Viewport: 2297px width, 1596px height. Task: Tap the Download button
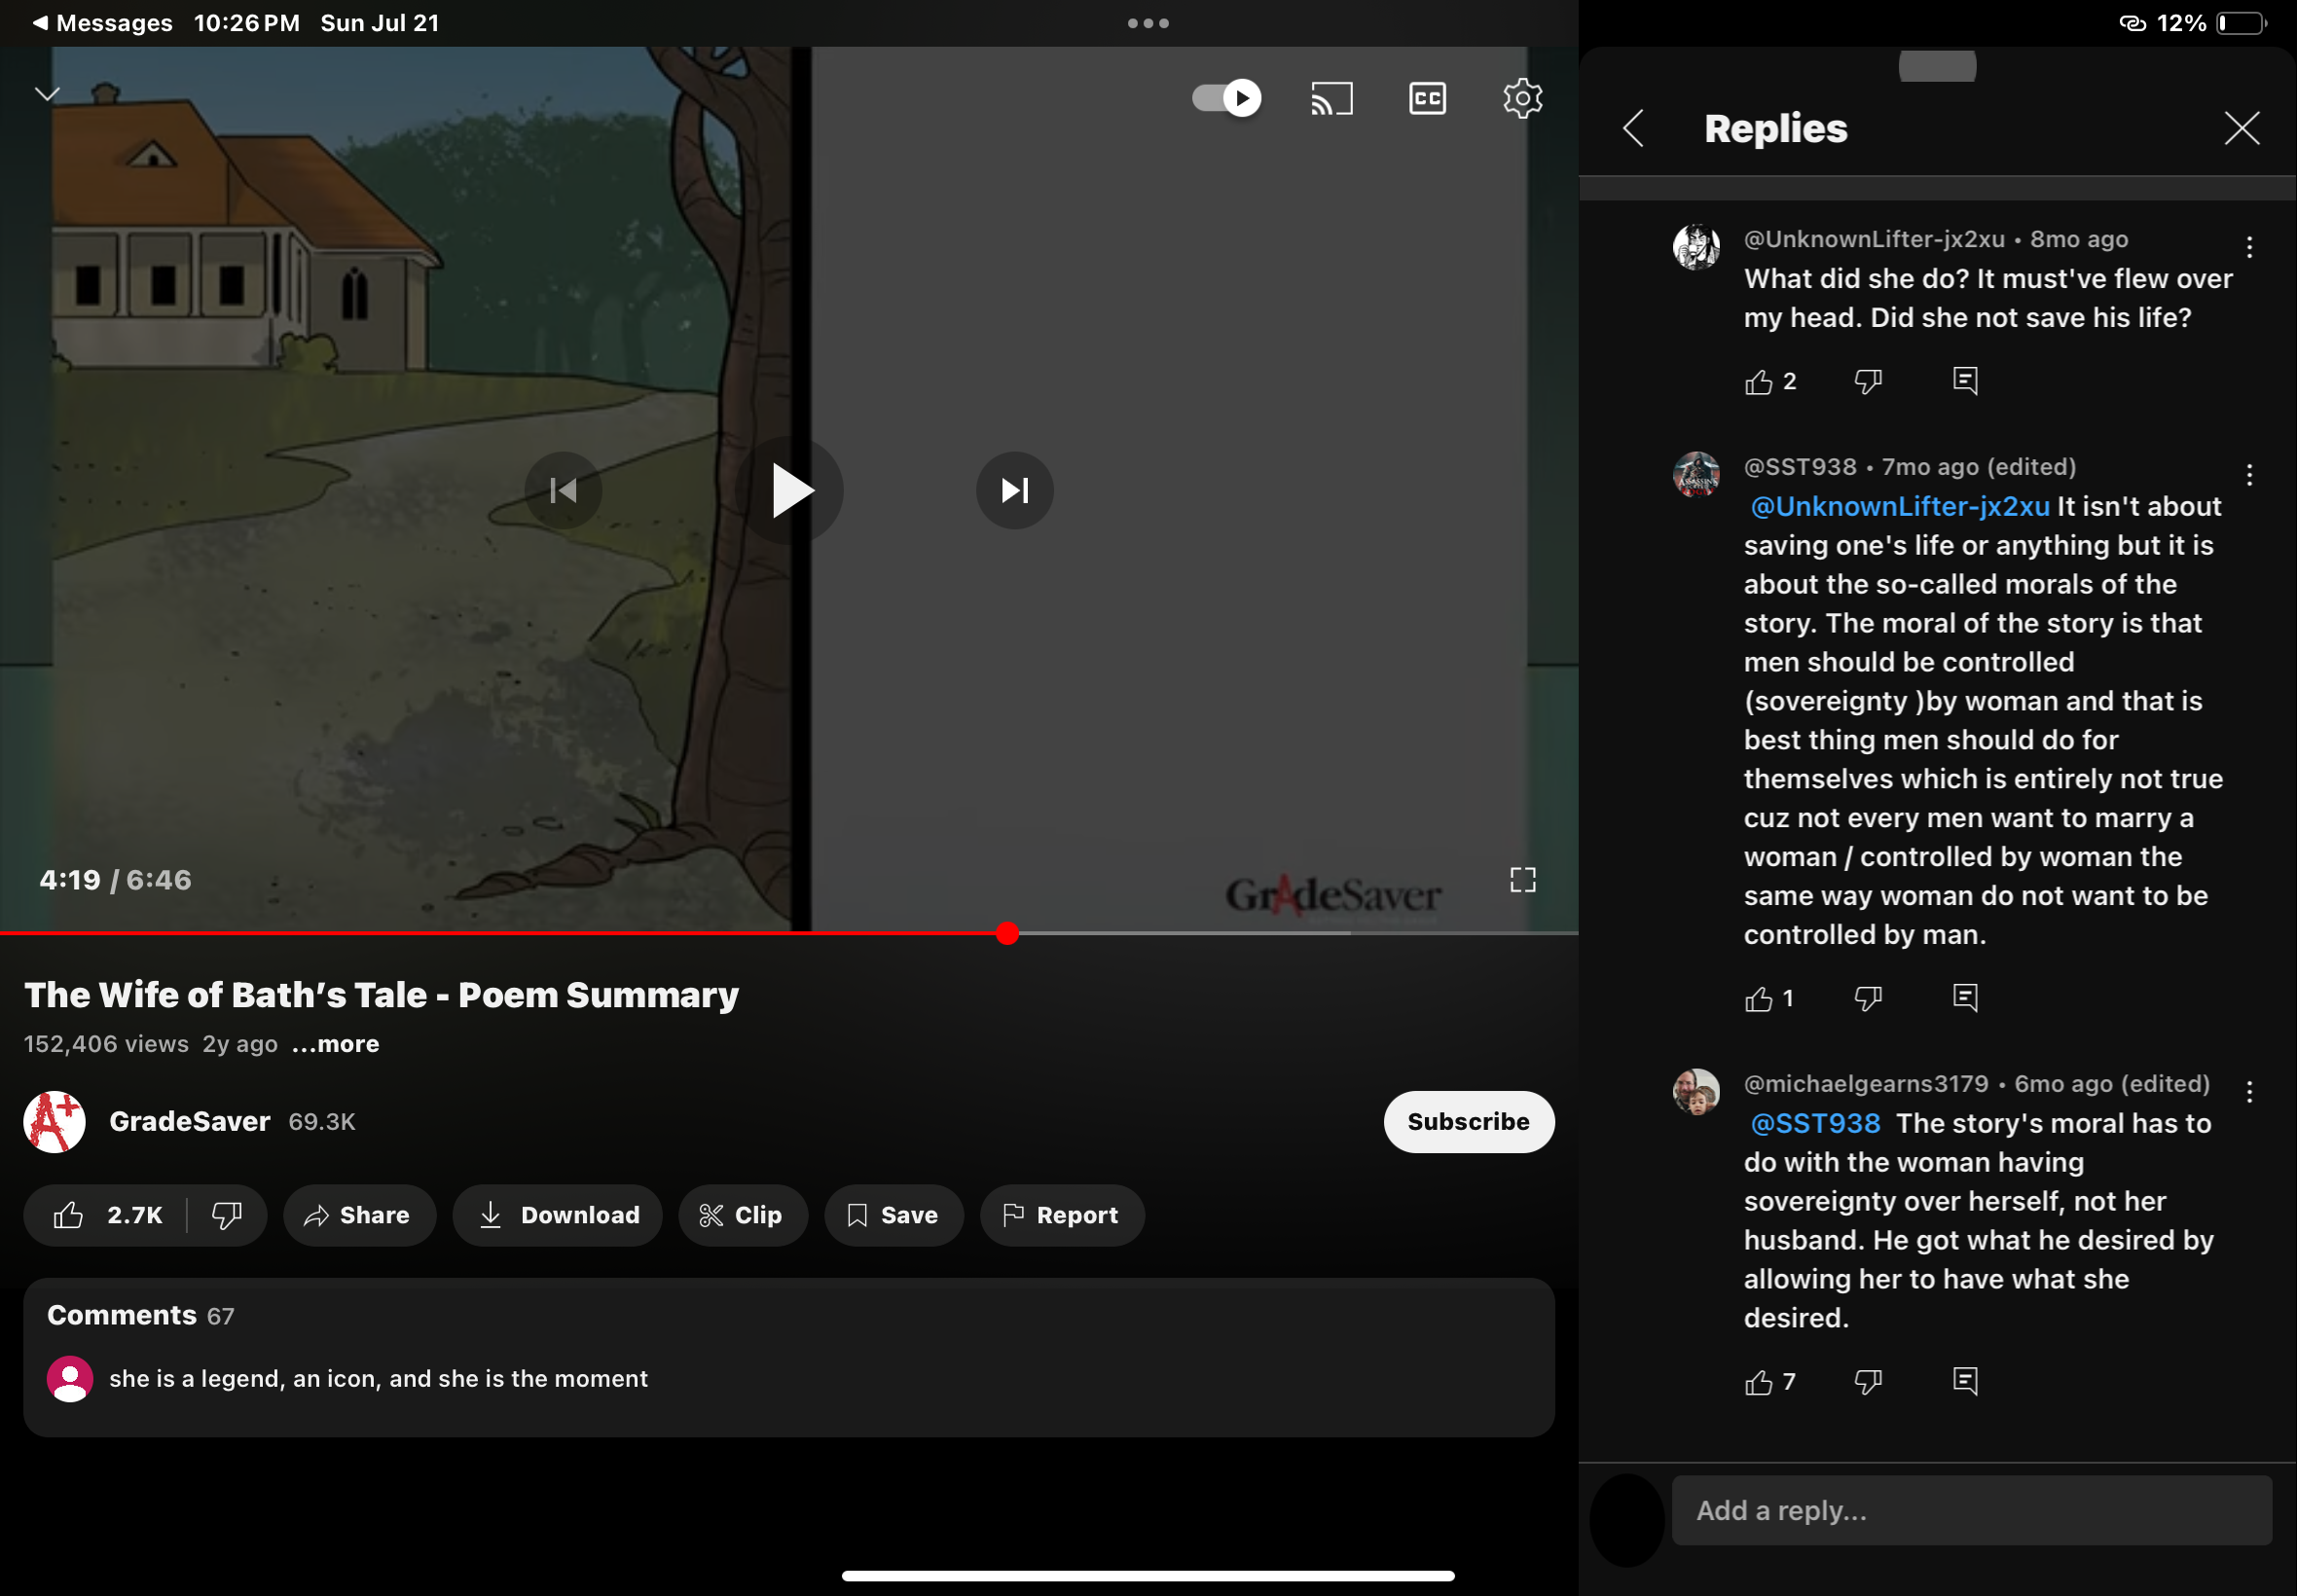(x=558, y=1215)
